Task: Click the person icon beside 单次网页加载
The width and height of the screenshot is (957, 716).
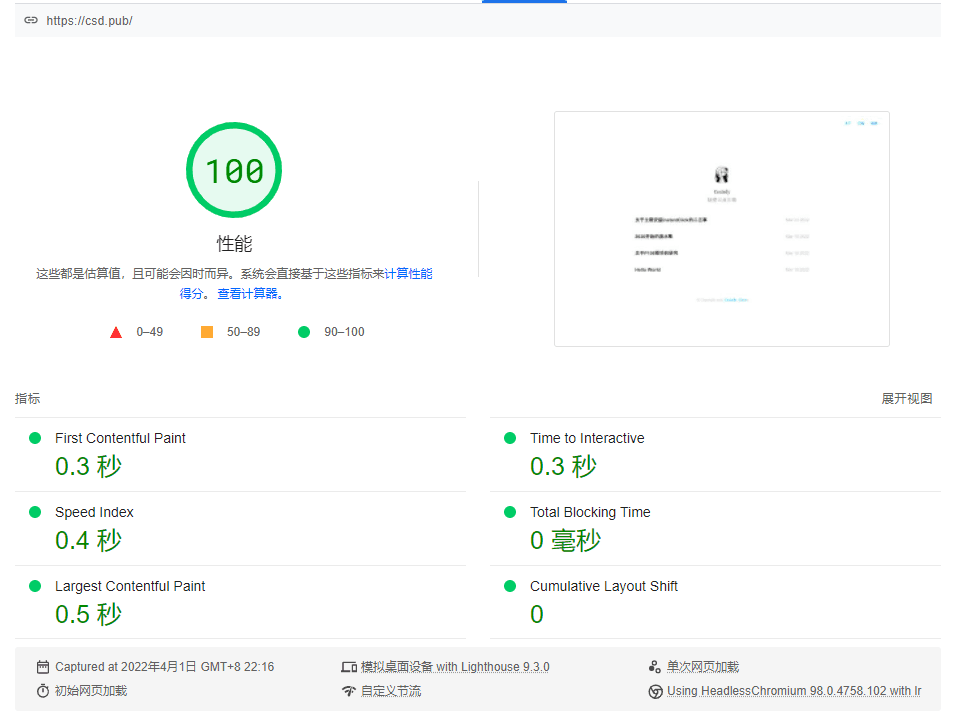Action: 656,666
